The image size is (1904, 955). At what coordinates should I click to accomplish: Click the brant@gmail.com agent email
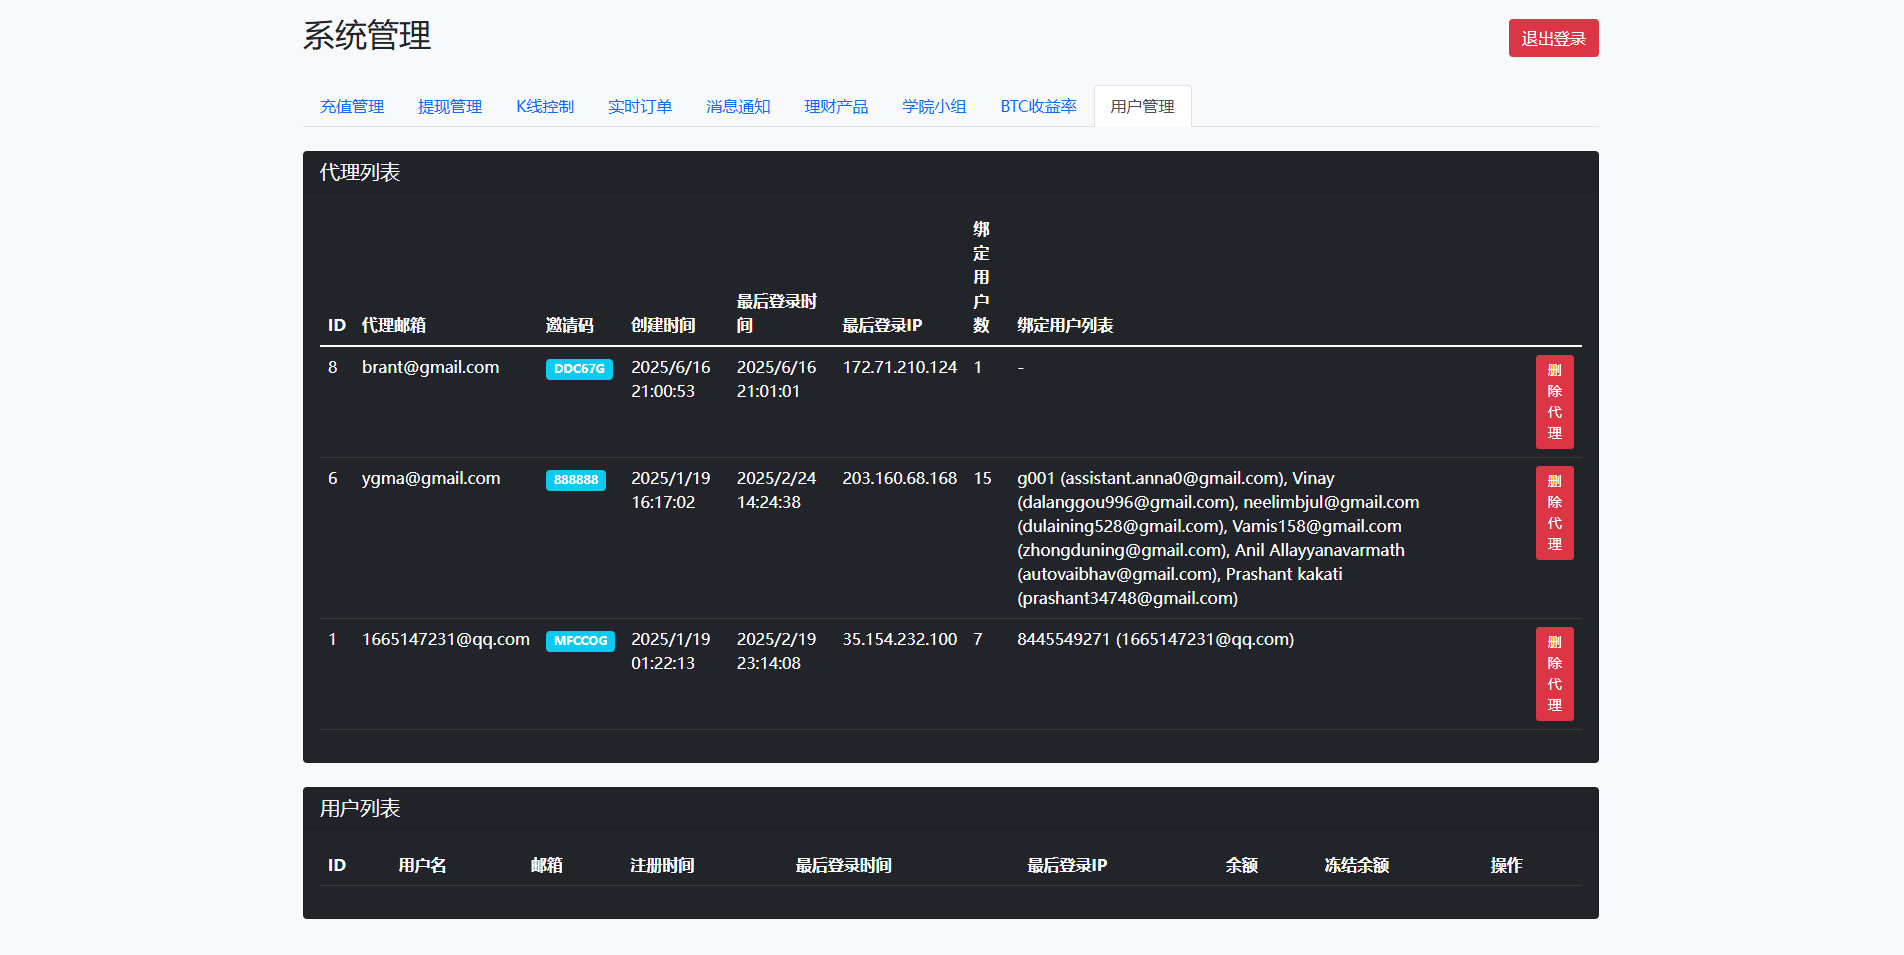(x=430, y=367)
